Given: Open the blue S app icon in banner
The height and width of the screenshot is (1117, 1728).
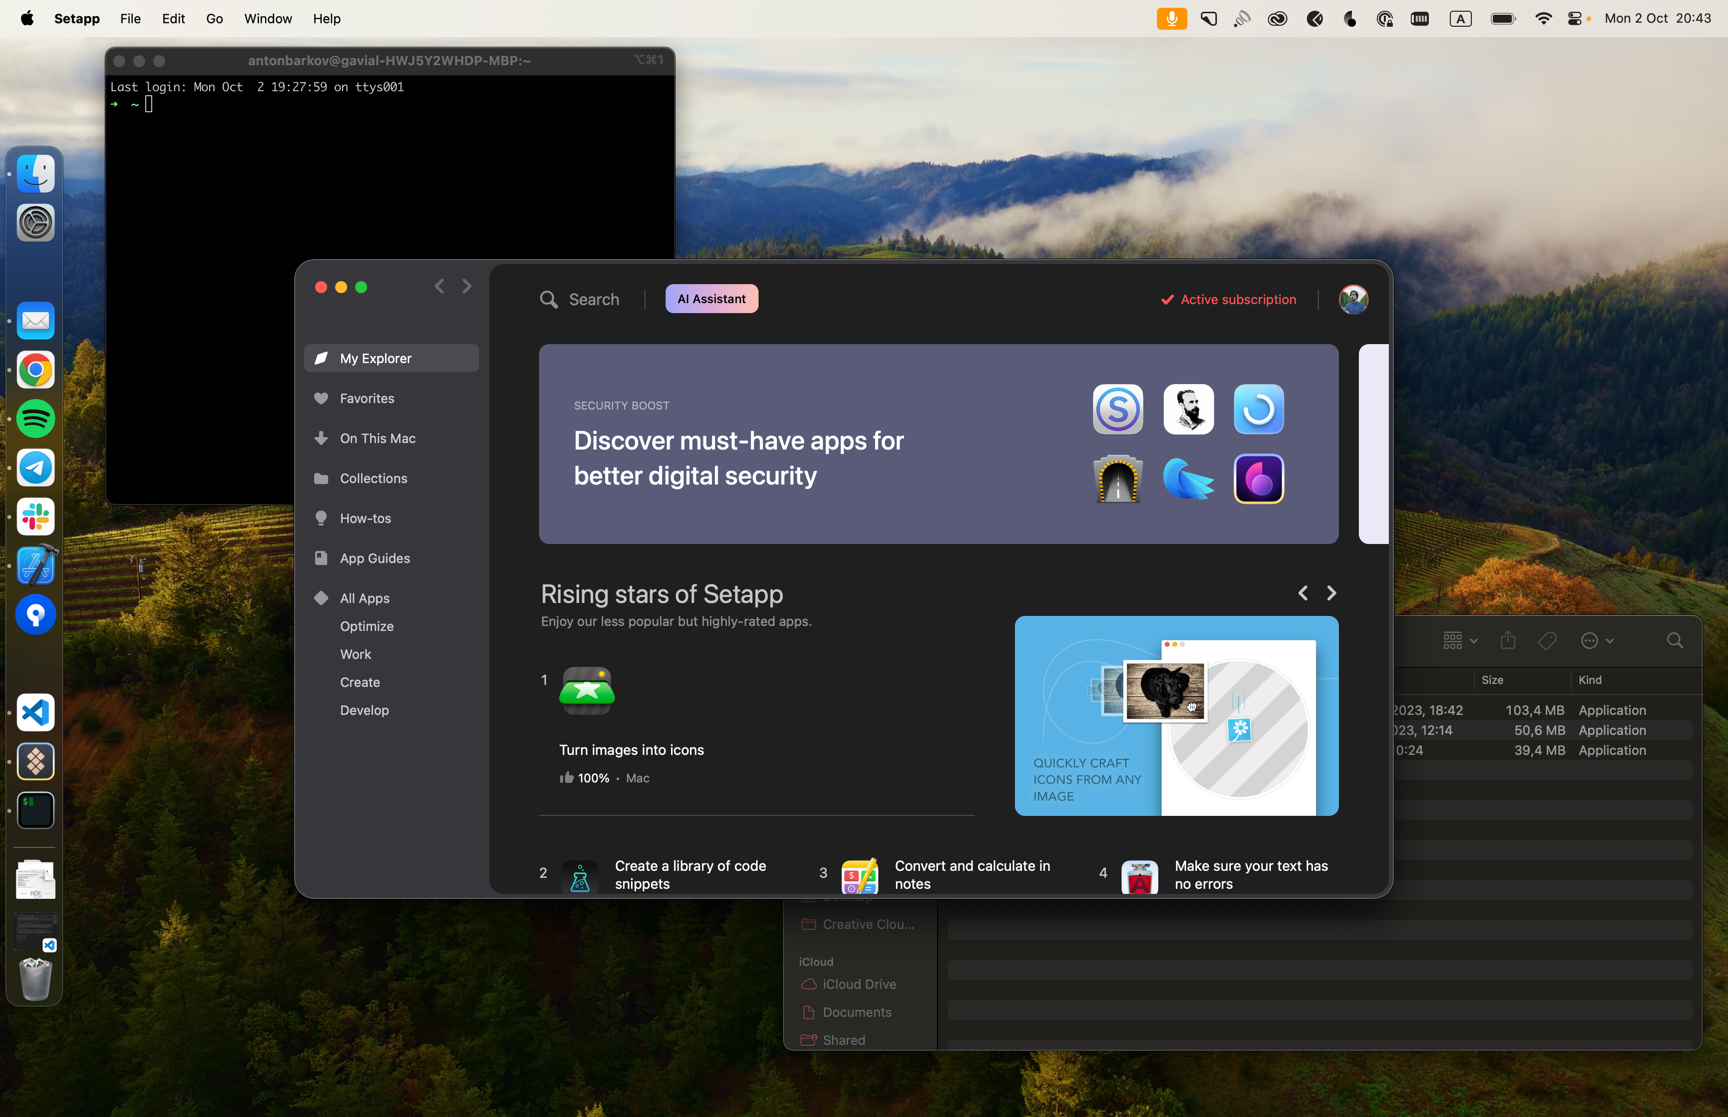Looking at the screenshot, I should (1118, 409).
